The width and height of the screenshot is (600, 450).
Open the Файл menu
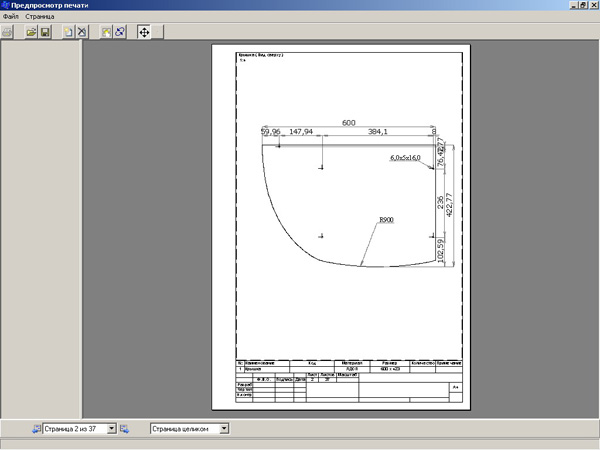click(x=11, y=16)
